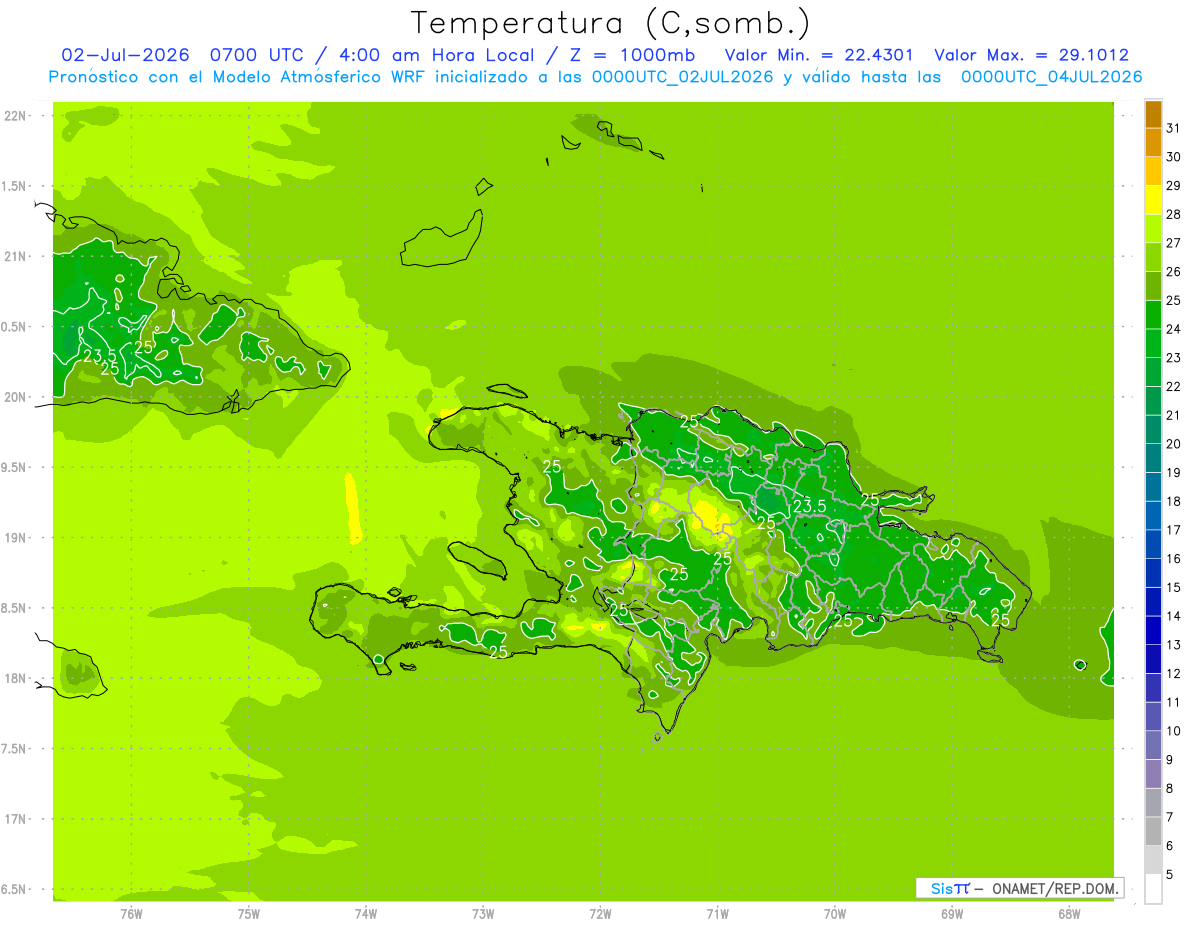
Task: Pick the dark blue swatch between 12 and 13
Action: point(1153,659)
